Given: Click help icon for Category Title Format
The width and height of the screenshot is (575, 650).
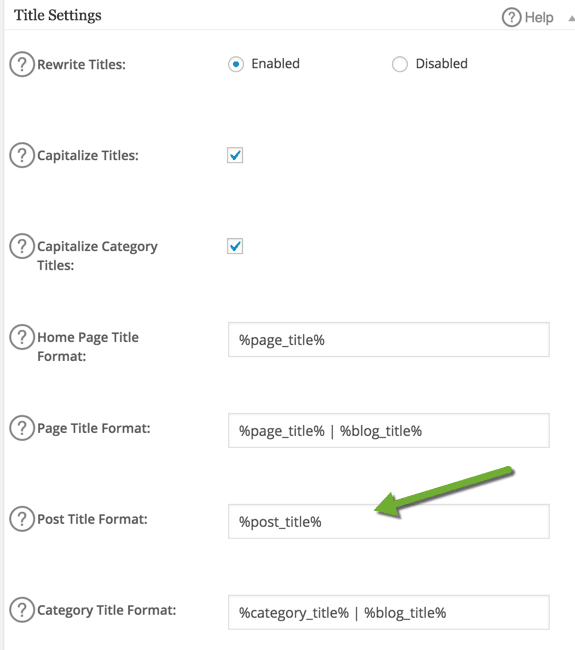Looking at the screenshot, I should [22, 609].
